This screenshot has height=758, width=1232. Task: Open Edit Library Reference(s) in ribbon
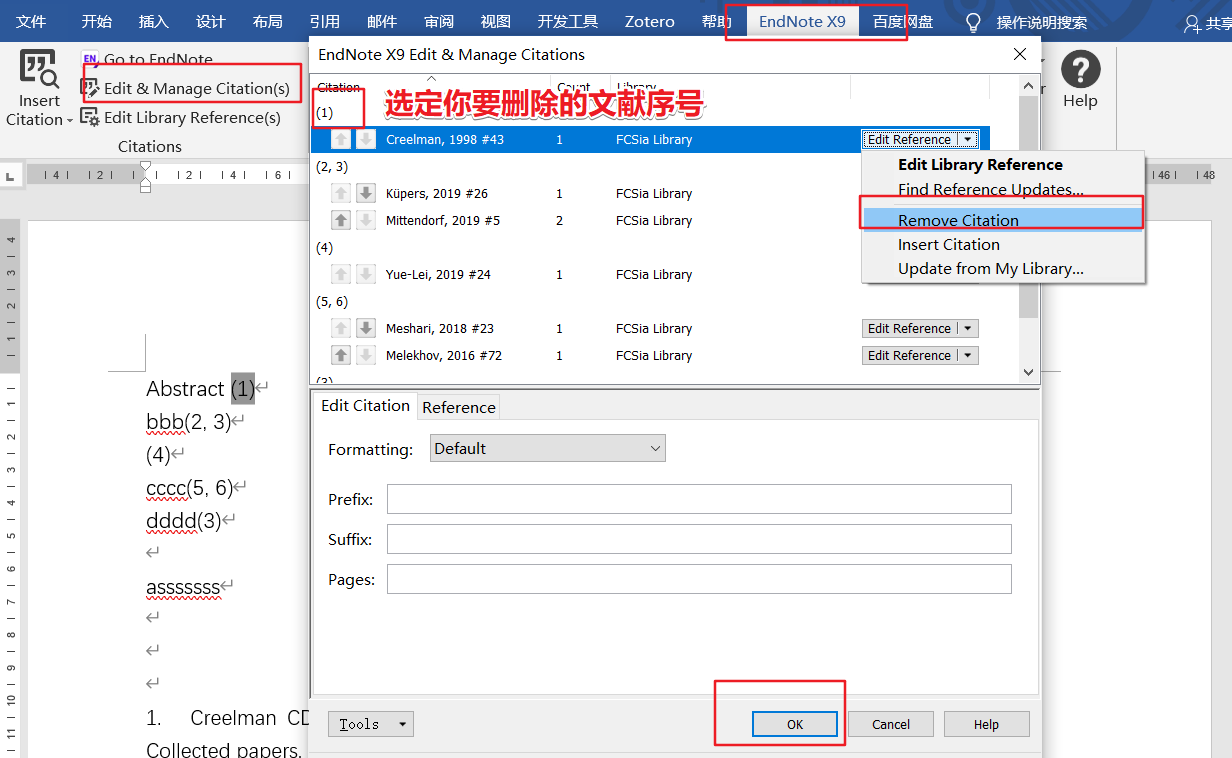(x=181, y=117)
